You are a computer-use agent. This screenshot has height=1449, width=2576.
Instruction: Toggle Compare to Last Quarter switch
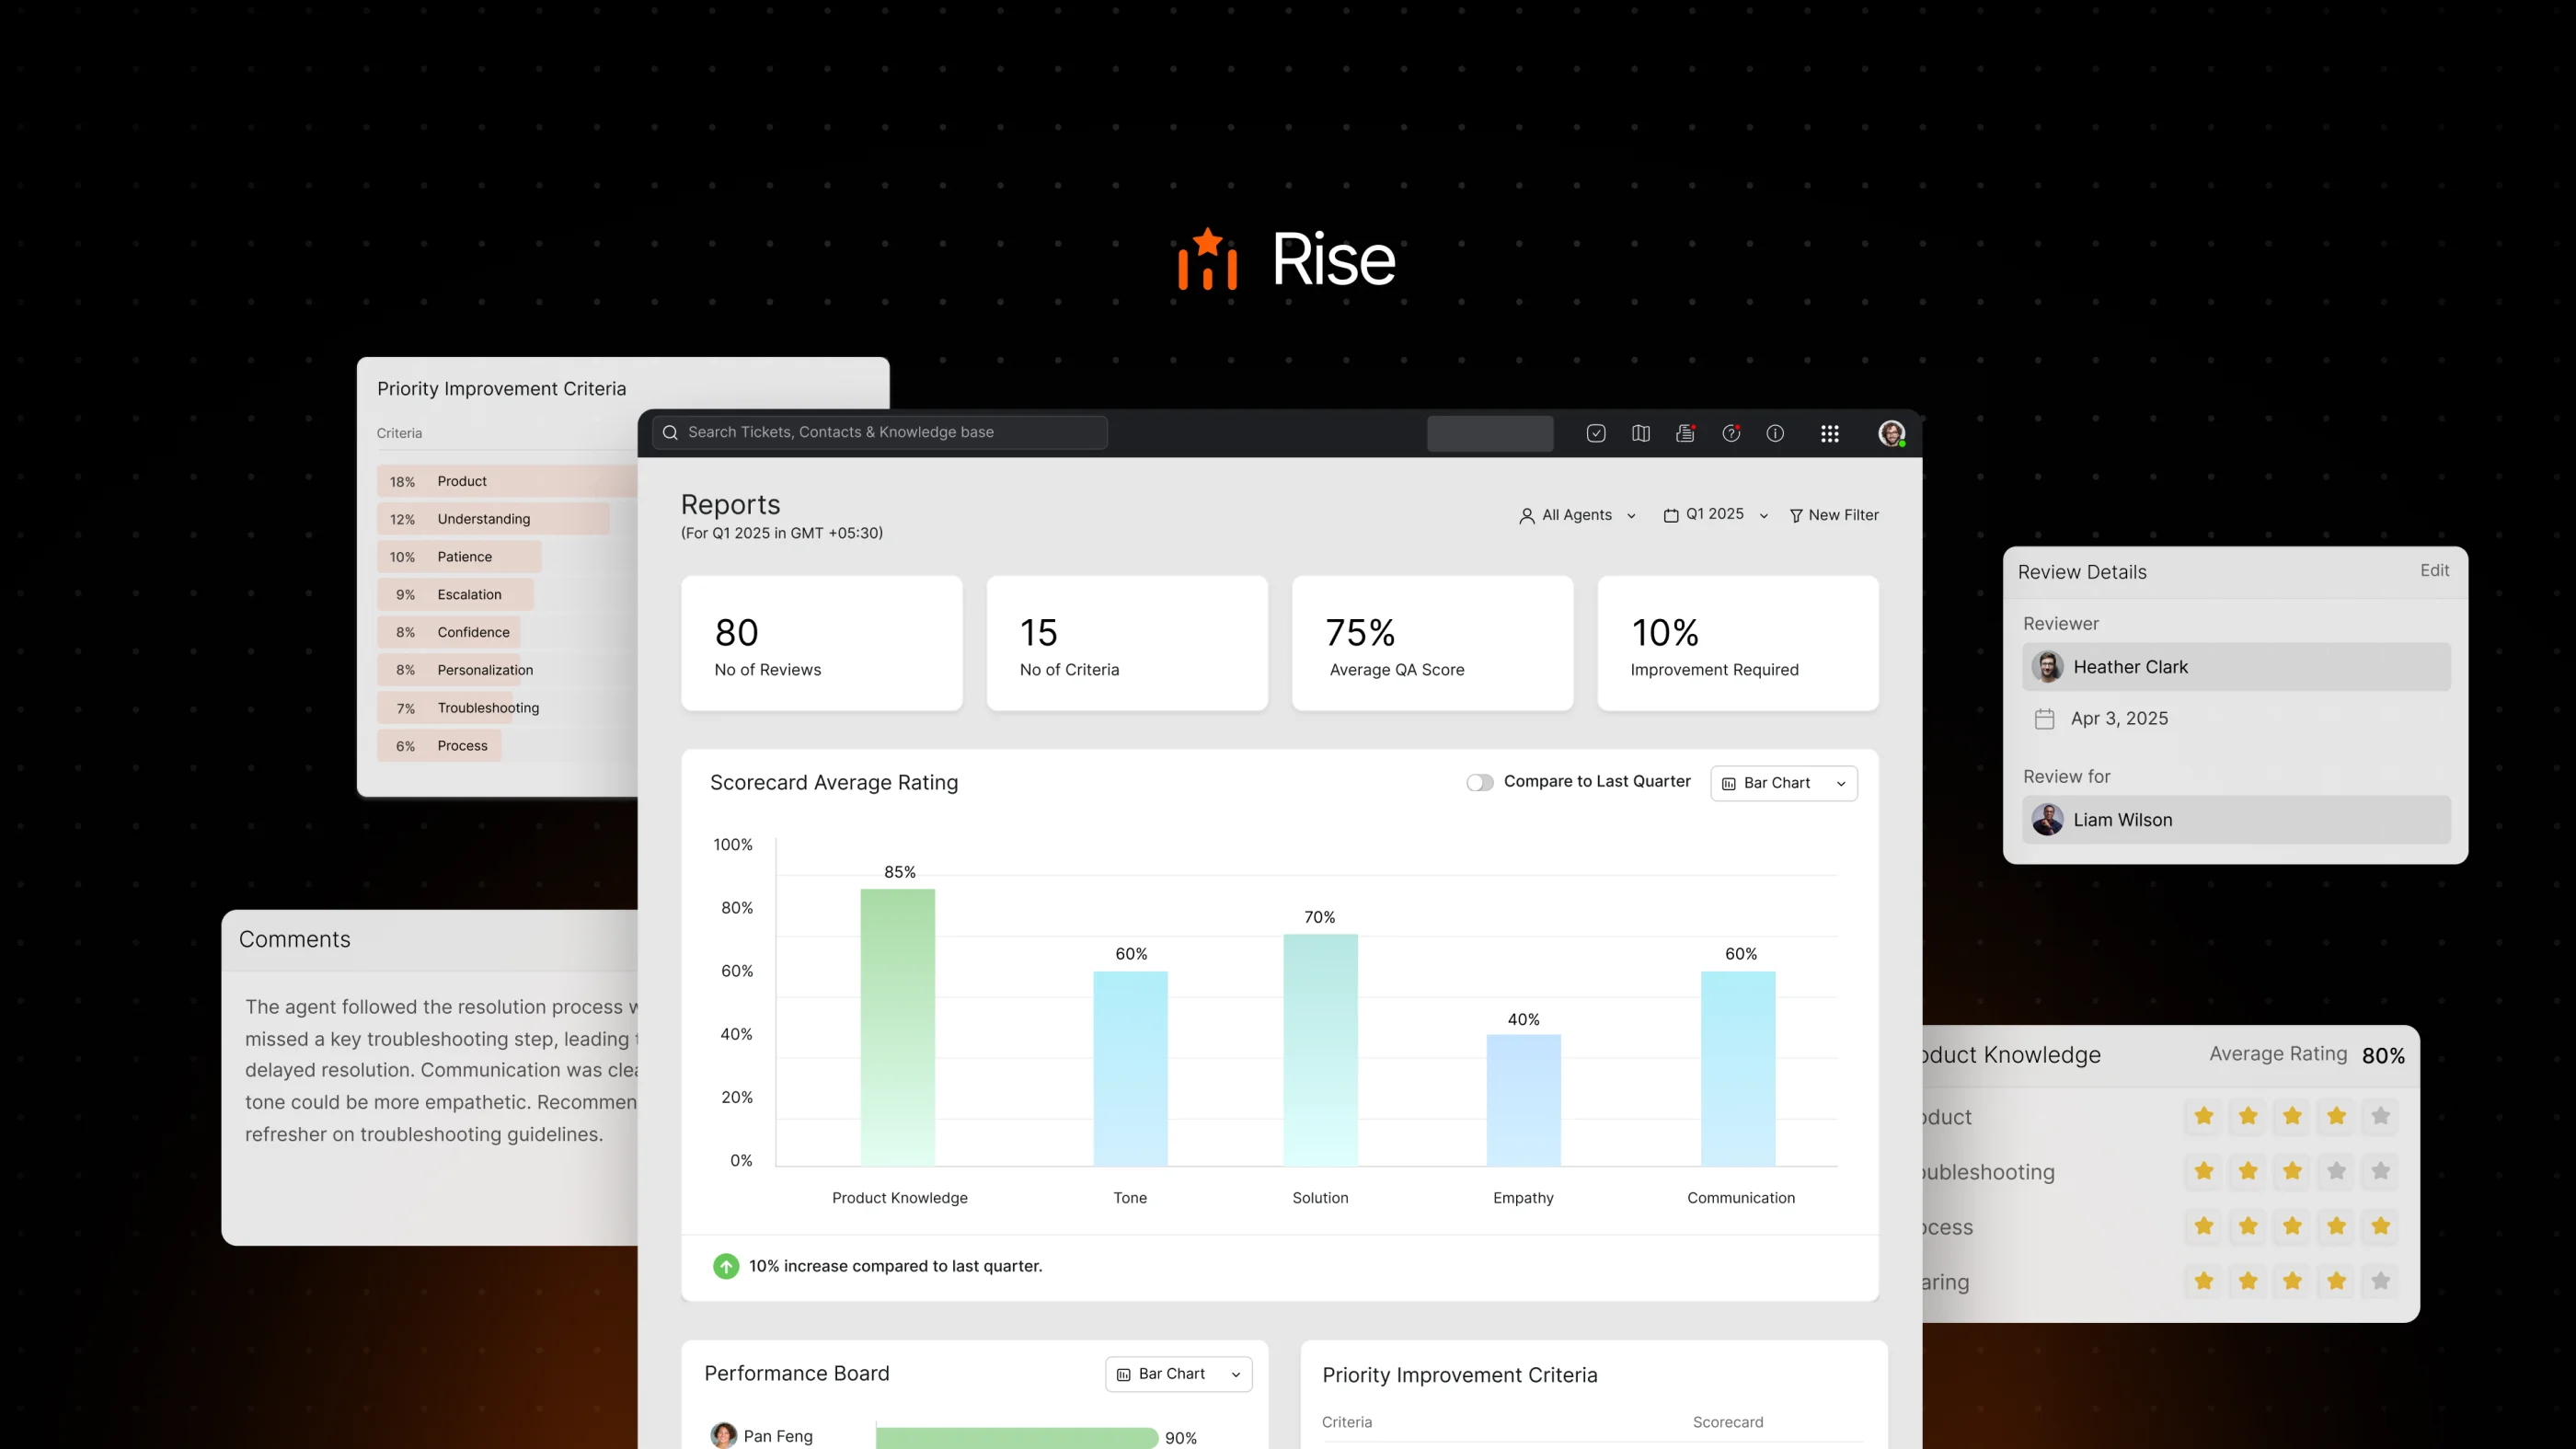(1480, 783)
